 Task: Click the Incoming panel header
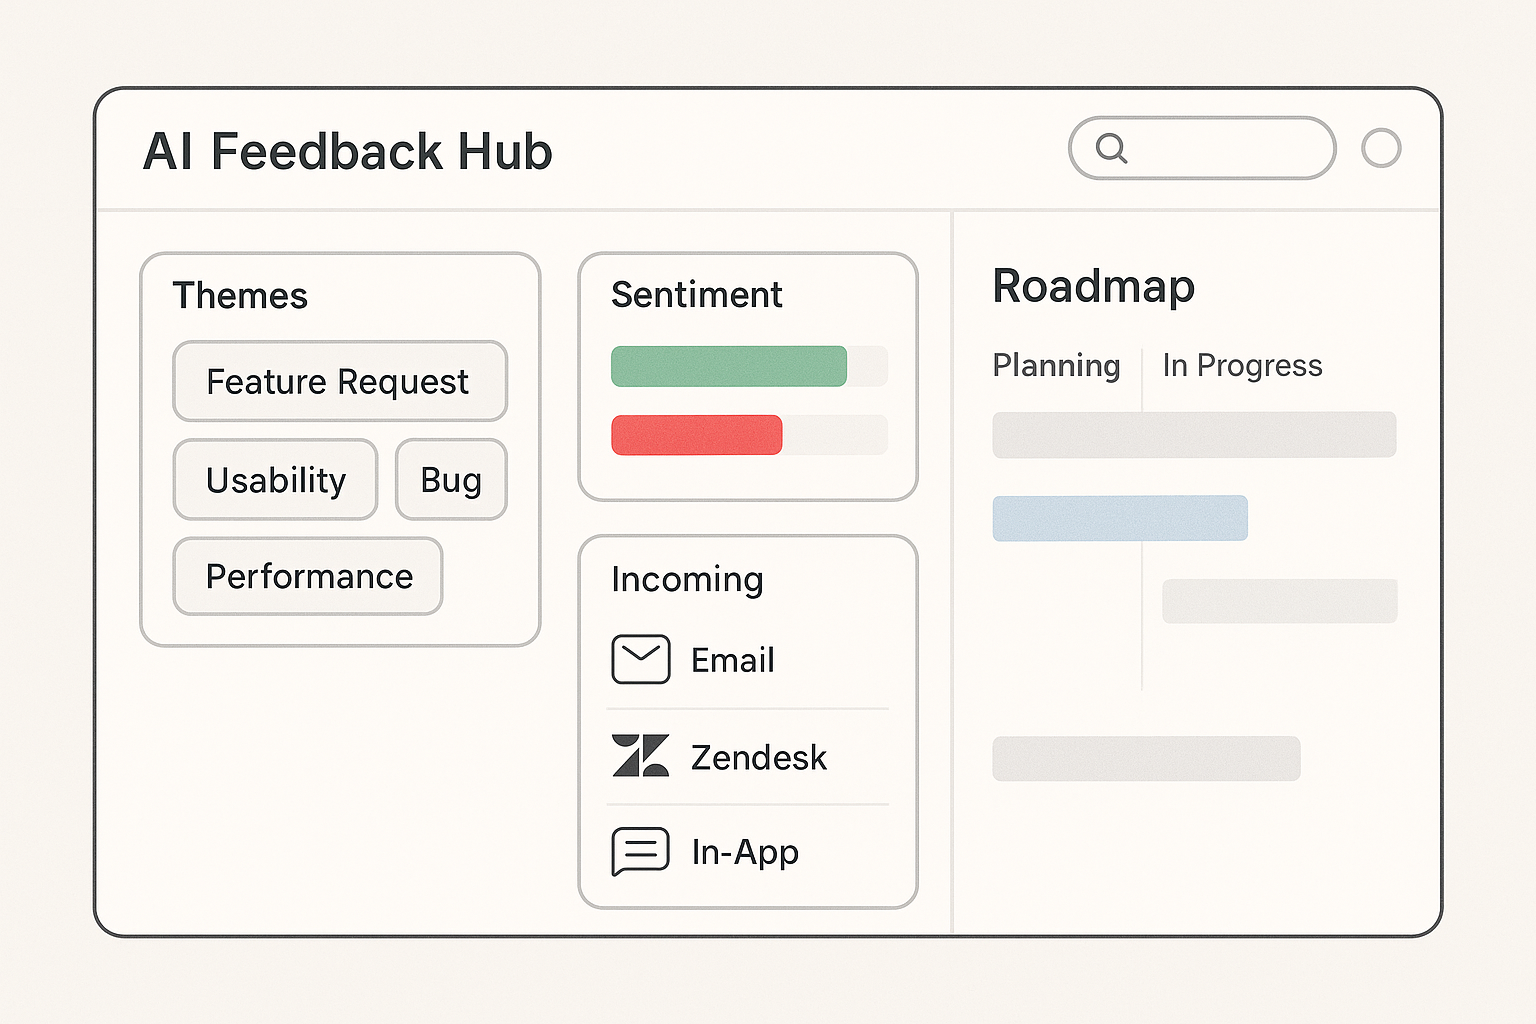tap(687, 579)
